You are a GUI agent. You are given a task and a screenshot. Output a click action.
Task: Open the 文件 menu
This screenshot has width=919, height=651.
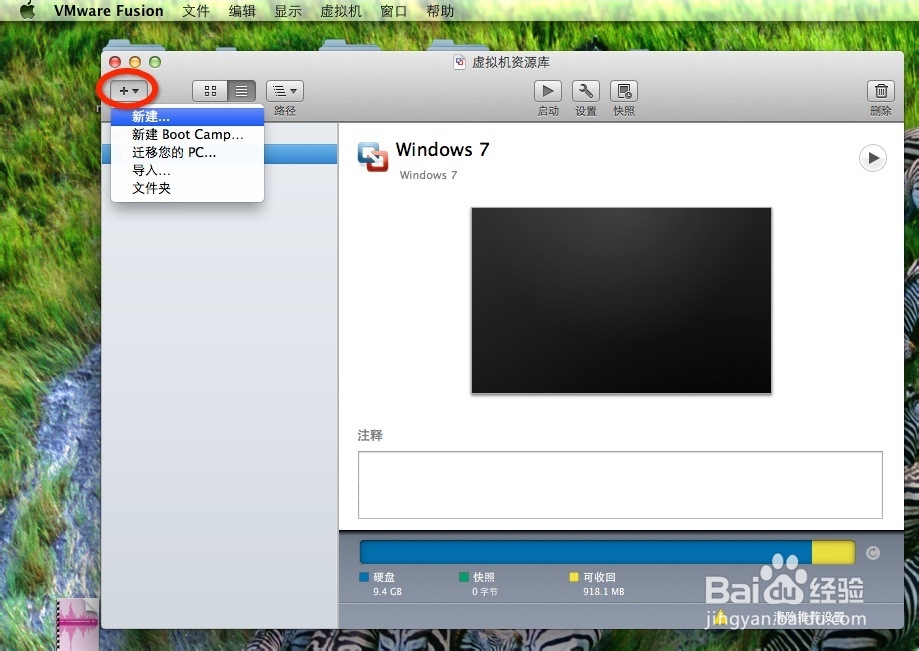point(196,11)
